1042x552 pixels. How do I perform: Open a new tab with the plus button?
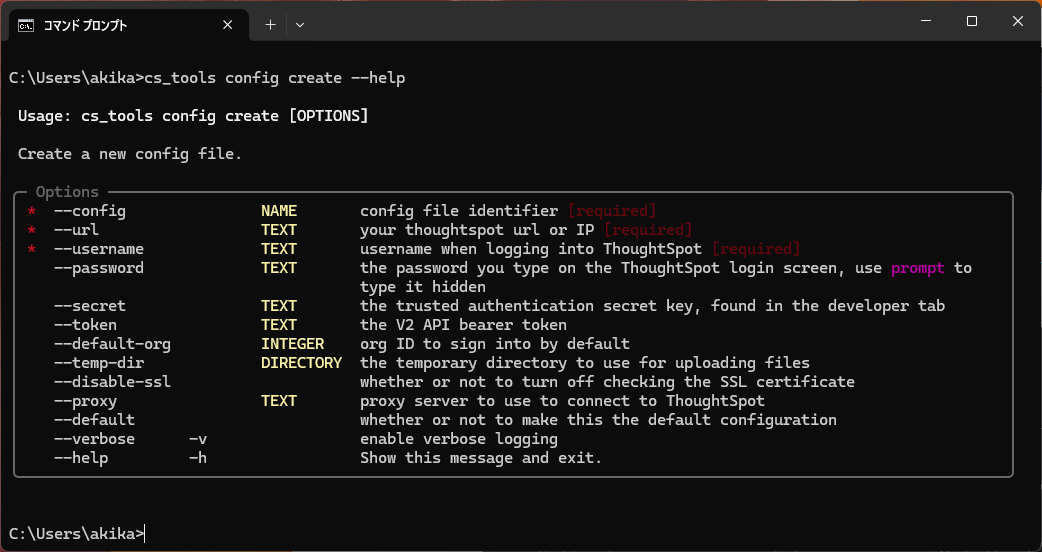point(270,25)
